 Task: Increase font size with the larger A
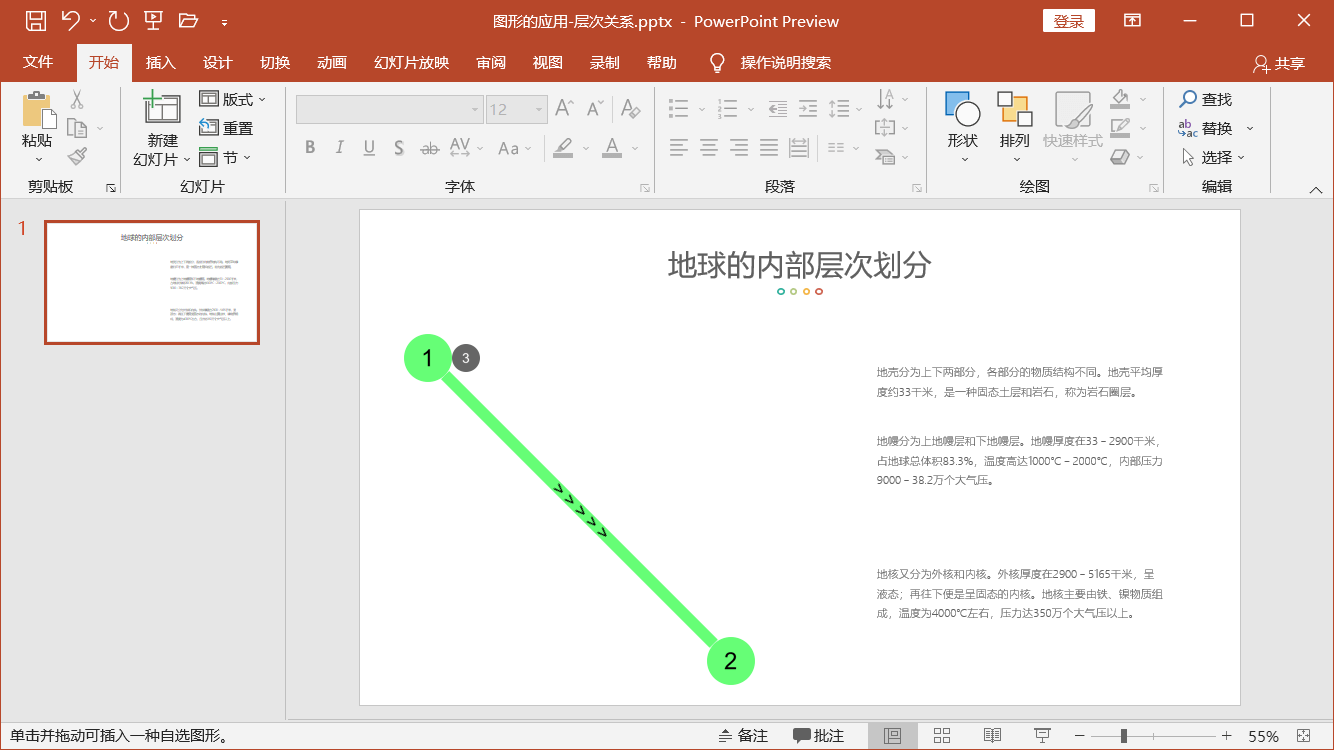pos(565,108)
